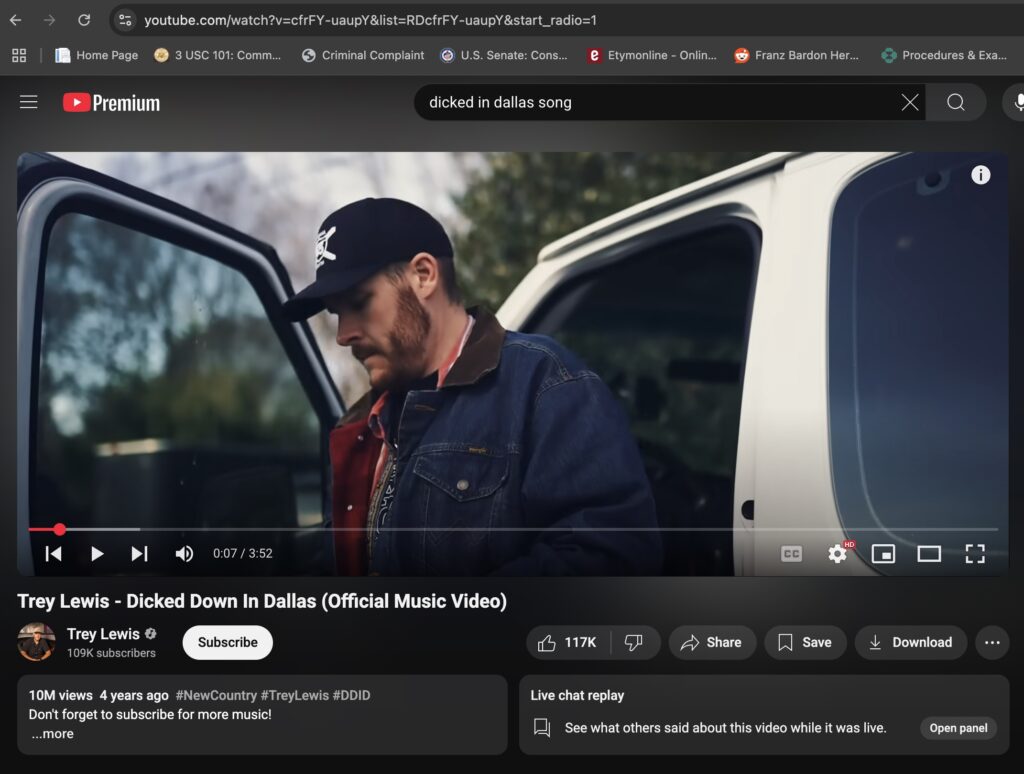The width and height of the screenshot is (1024, 774).
Task: Mute the video volume
Action: point(184,553)
